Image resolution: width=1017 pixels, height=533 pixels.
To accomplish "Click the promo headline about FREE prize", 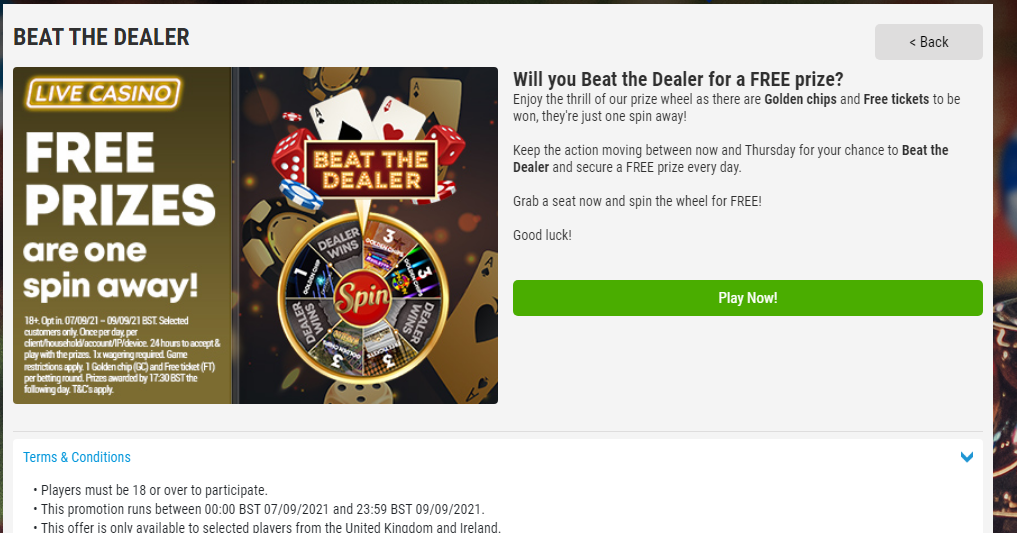I will click(x=678, y=79).
